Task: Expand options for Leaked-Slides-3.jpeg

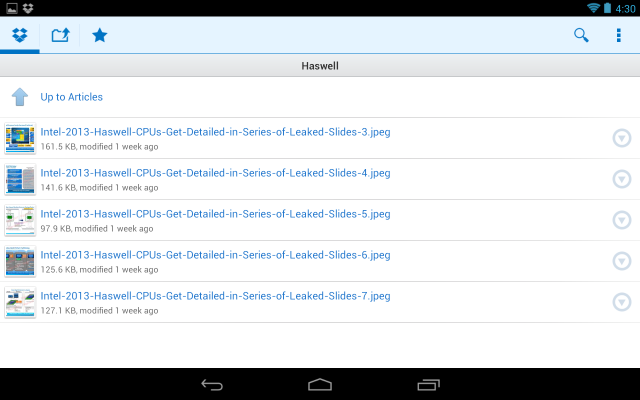Action: [x=622, y=138]
